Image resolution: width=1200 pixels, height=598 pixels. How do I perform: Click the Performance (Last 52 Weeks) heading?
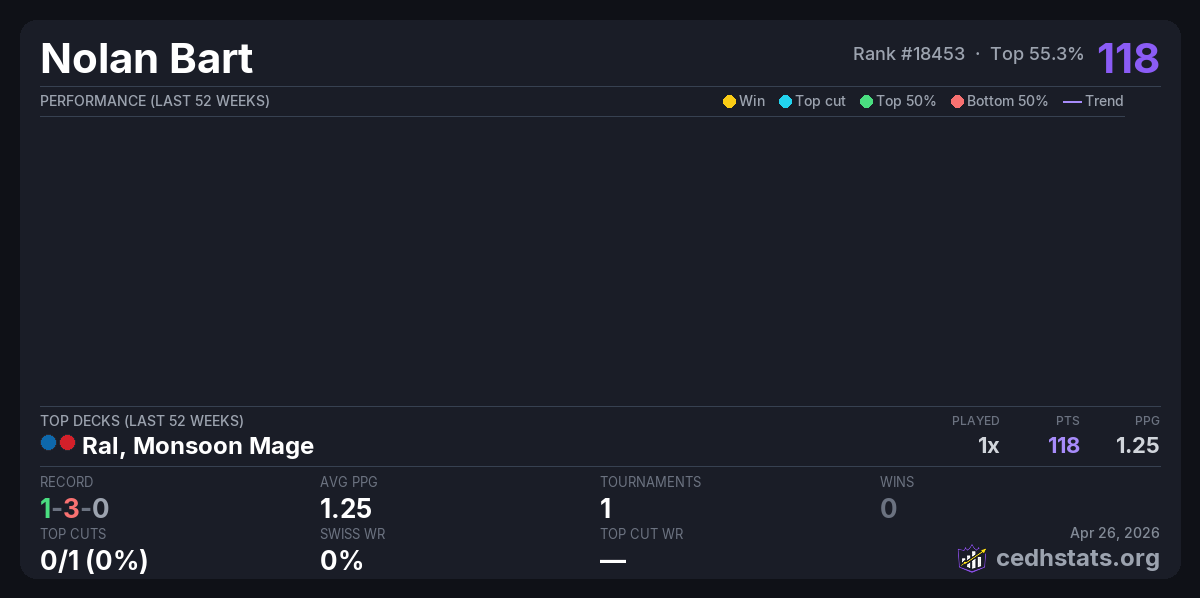coord(154,101)
